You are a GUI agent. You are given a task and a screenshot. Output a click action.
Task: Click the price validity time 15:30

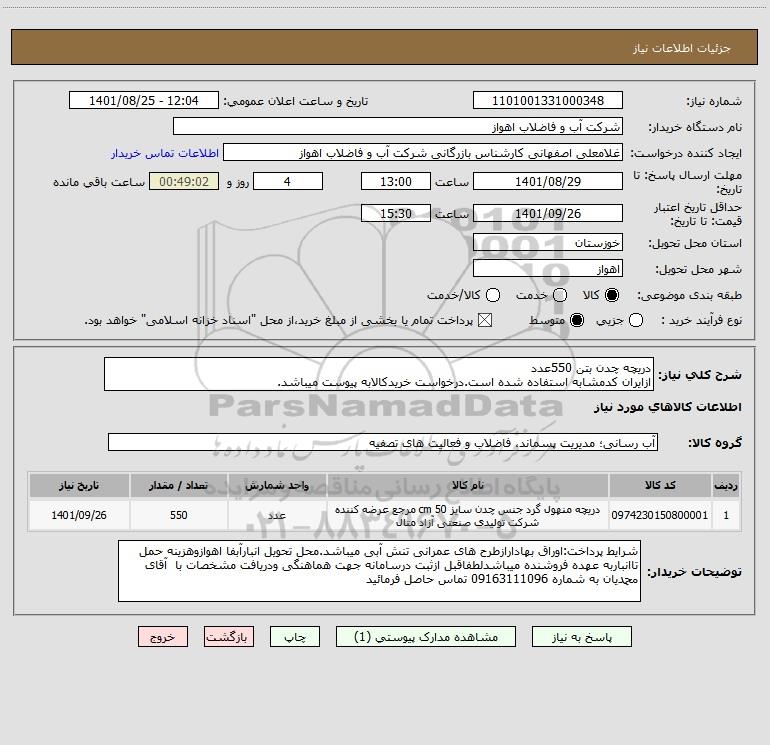click(x=396, y=214)
